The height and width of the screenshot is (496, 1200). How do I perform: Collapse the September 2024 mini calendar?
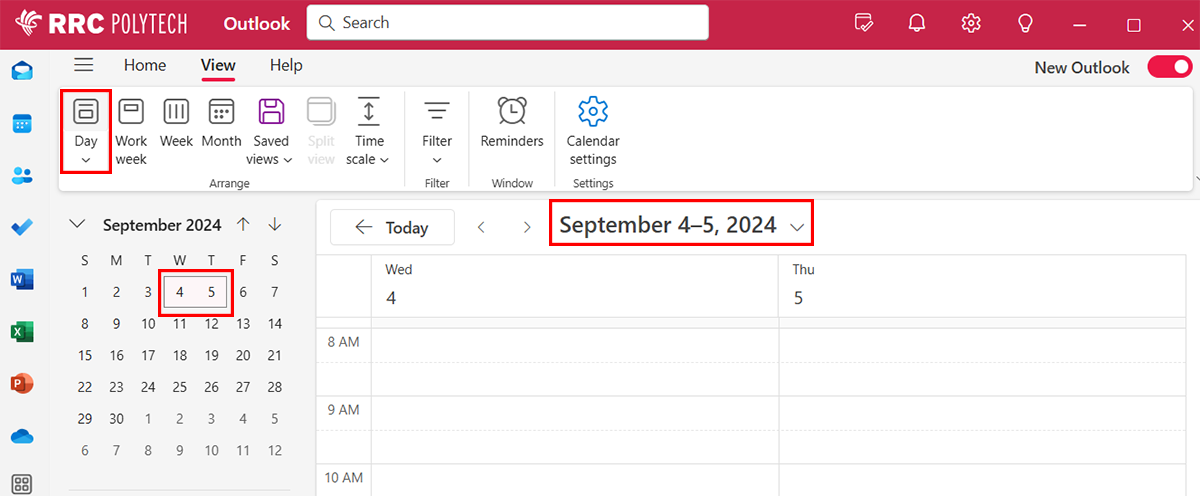coord(79,225)
